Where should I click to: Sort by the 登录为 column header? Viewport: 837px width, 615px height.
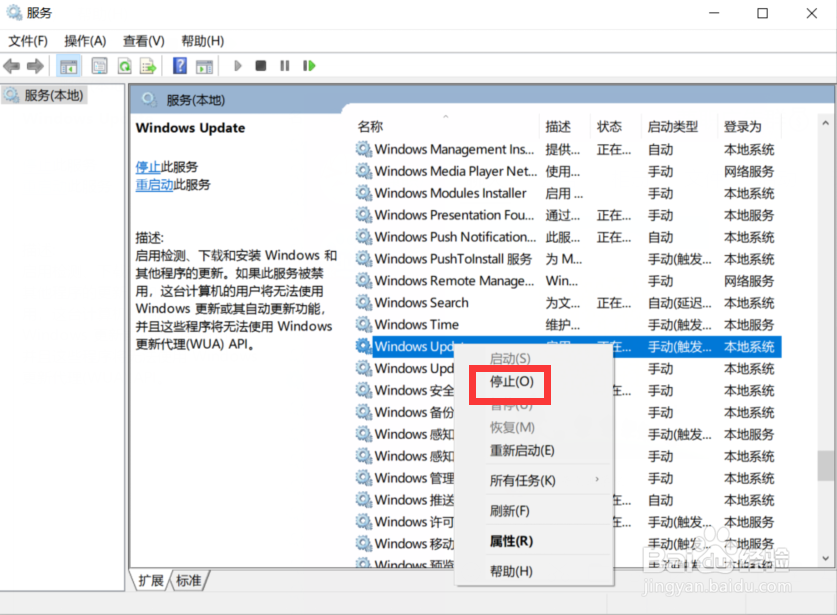point(743,127)
